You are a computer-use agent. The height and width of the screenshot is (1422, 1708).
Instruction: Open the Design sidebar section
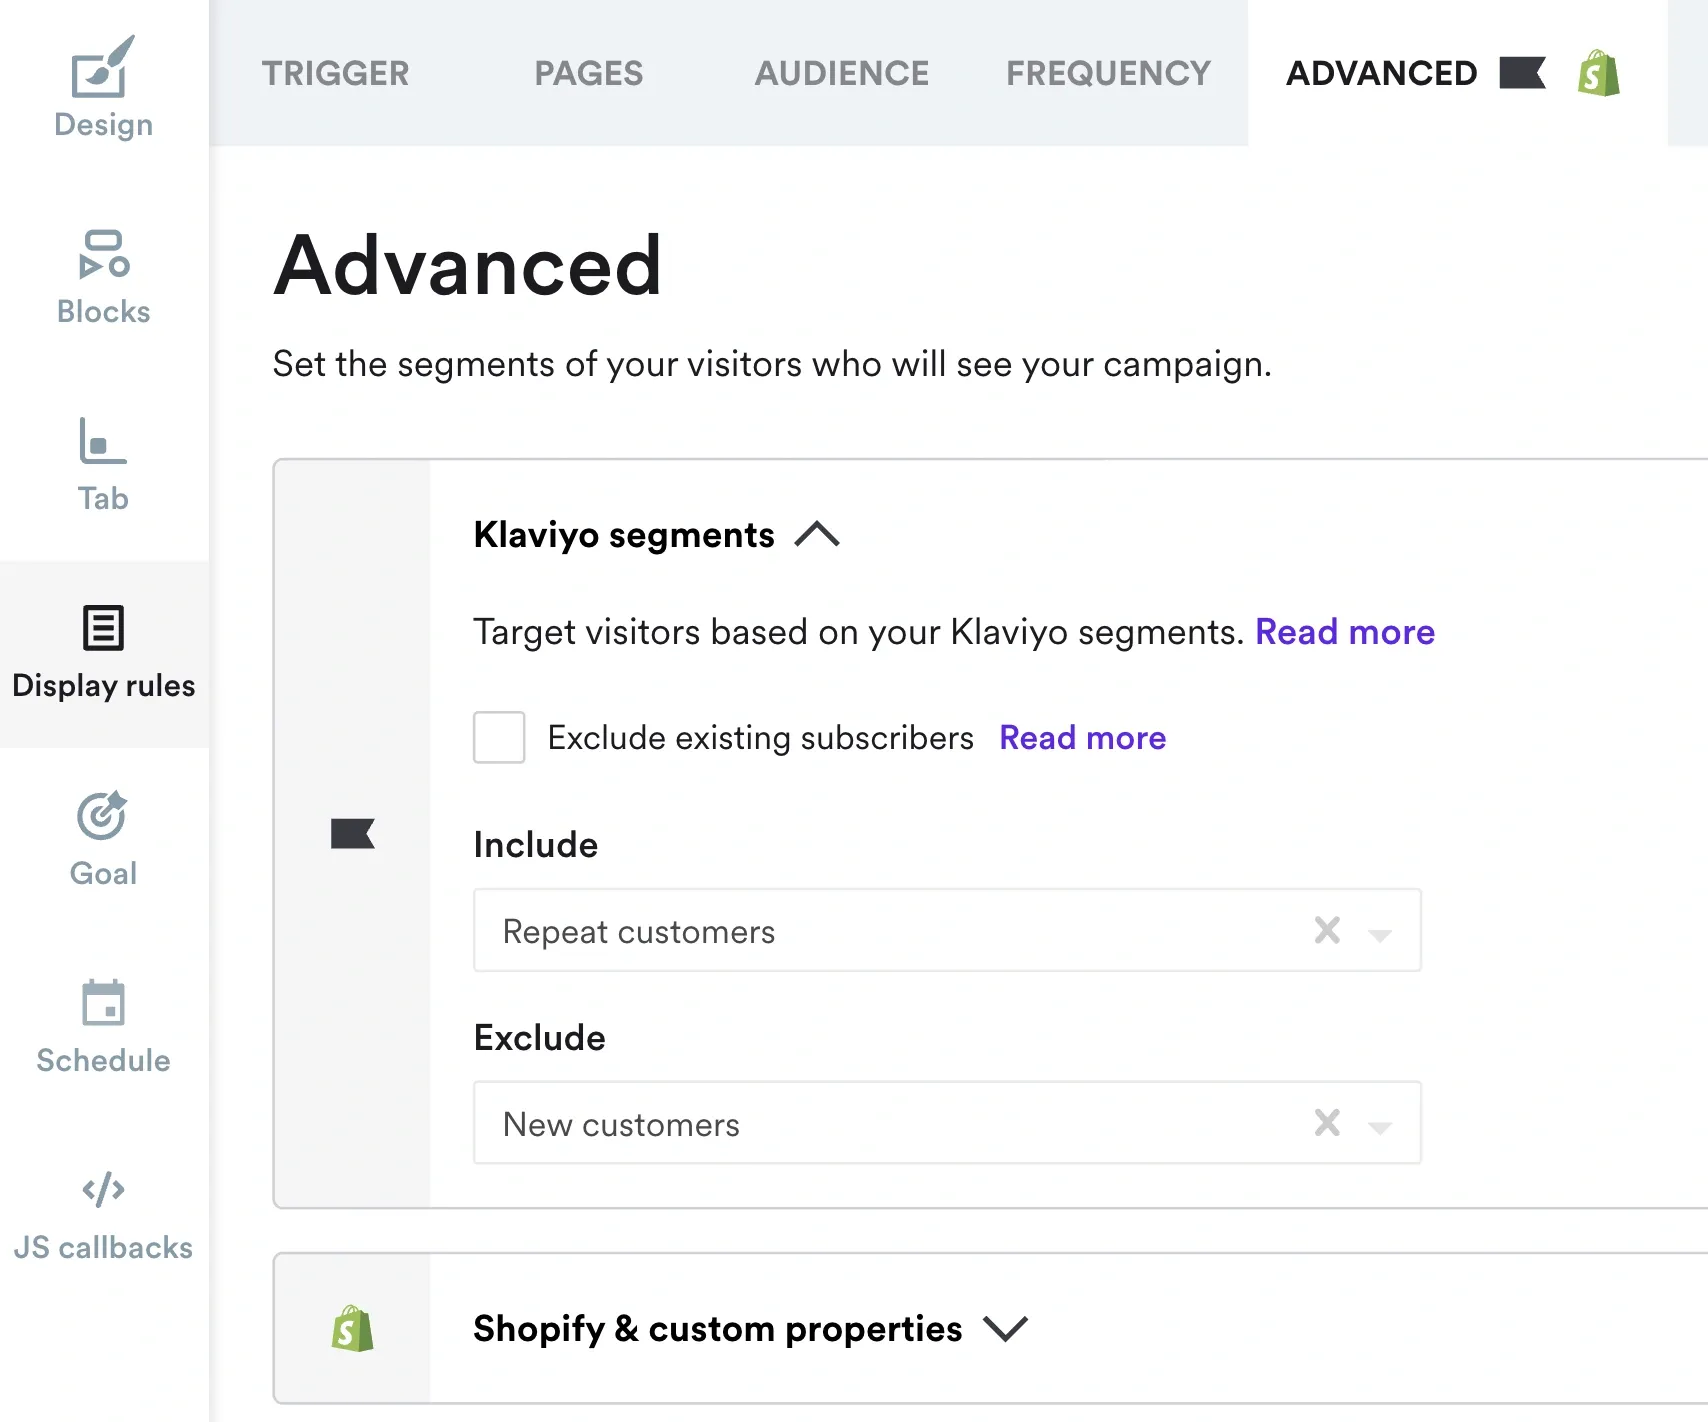pyautogui.click(x=103, y=88)
